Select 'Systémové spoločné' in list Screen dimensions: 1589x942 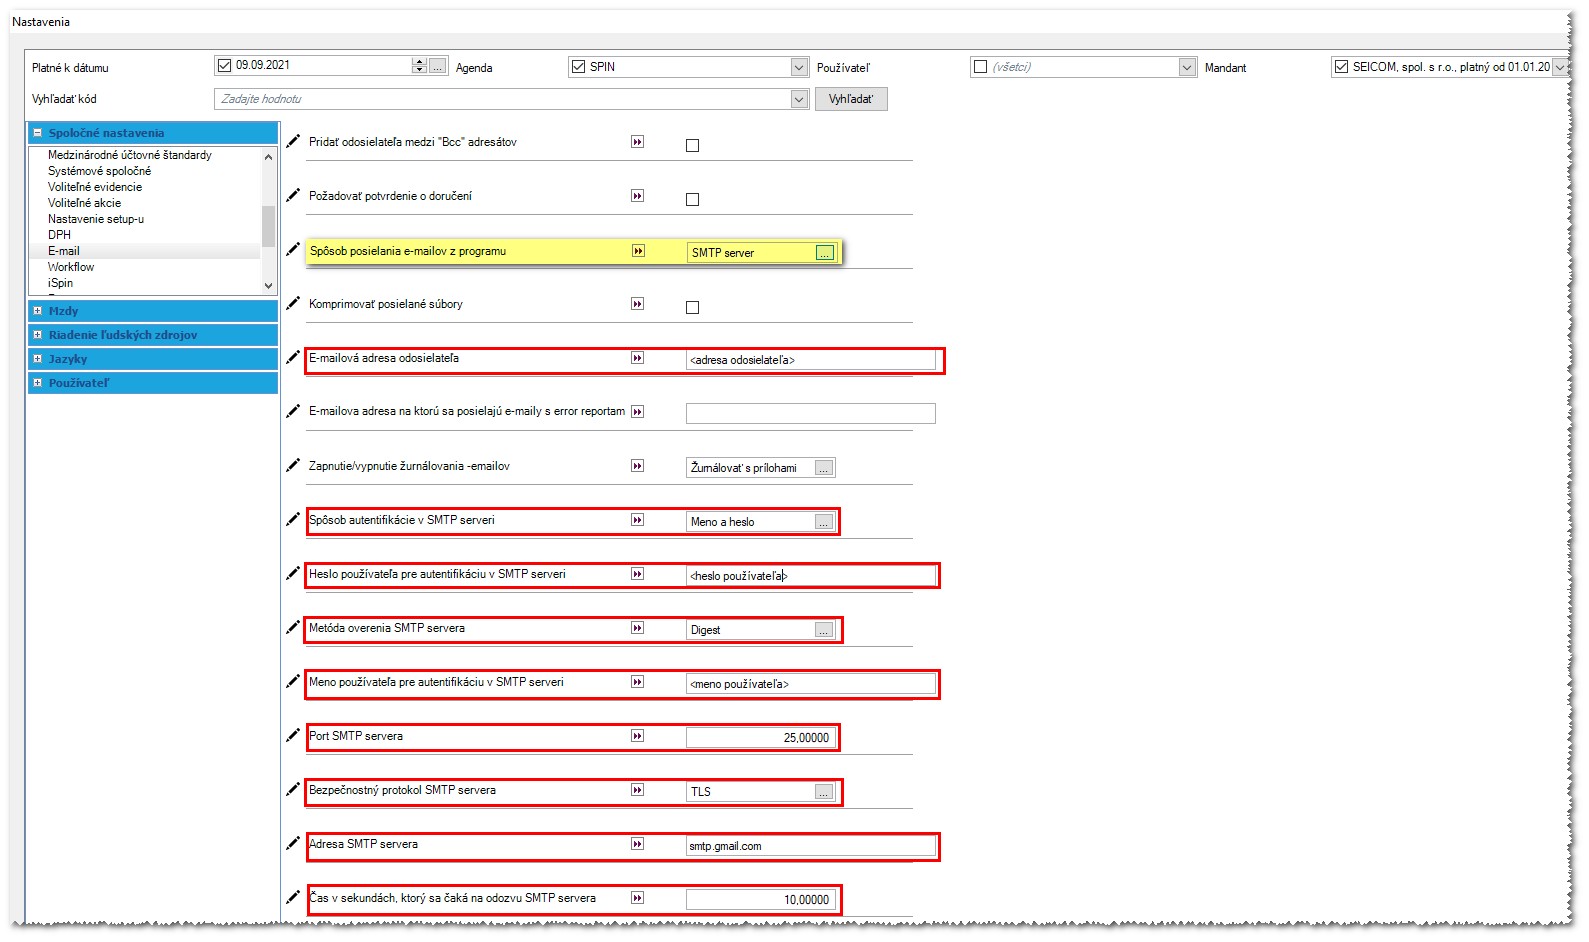99,171
